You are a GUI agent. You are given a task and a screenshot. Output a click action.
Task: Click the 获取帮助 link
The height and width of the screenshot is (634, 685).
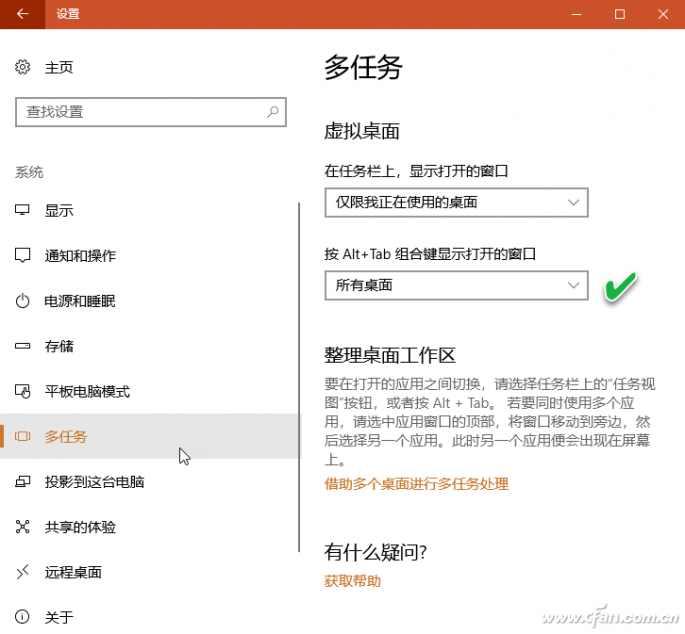(352, 581)
